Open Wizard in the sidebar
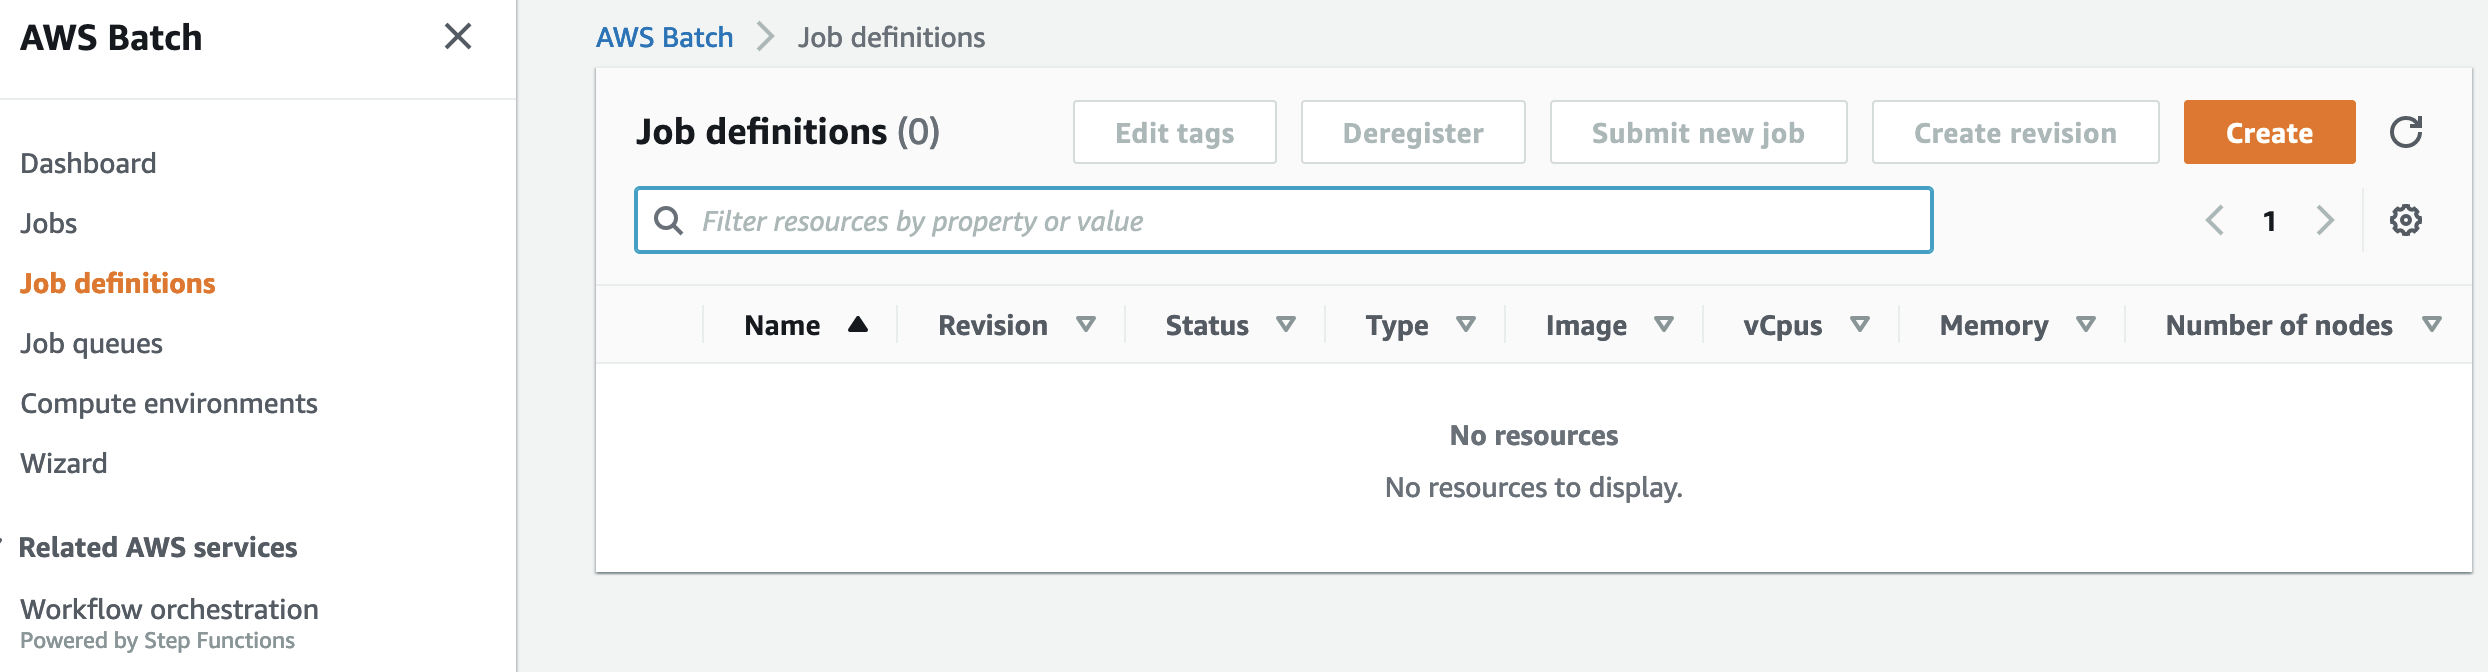 [x=63, y=463]
